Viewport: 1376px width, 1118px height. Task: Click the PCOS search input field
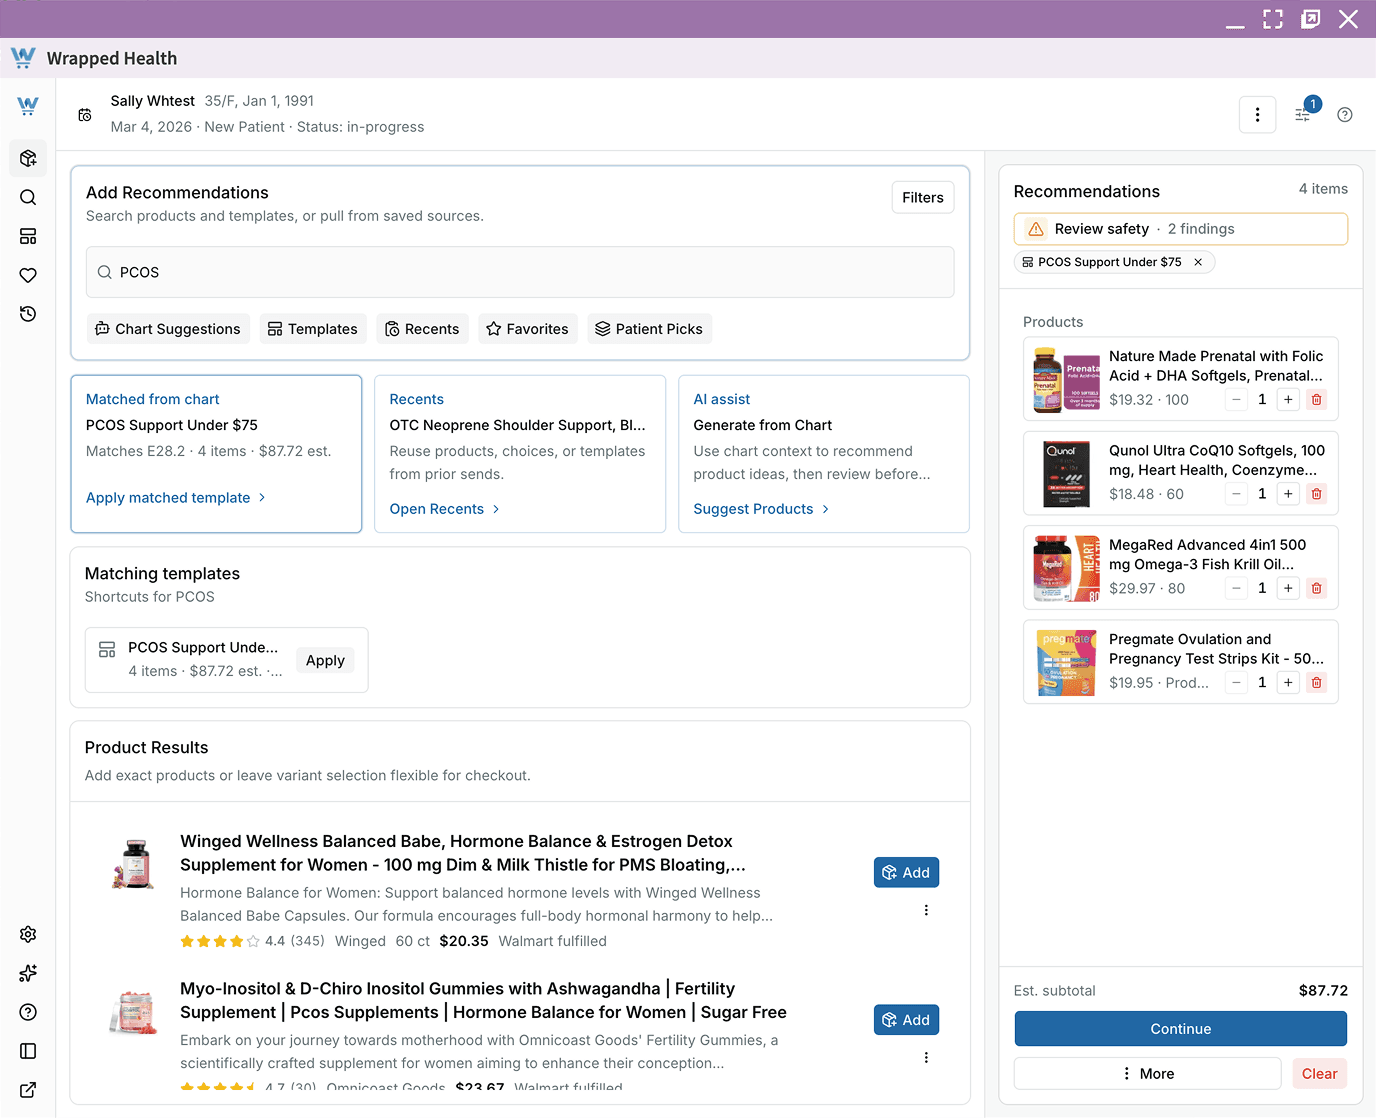coord(520,272)
